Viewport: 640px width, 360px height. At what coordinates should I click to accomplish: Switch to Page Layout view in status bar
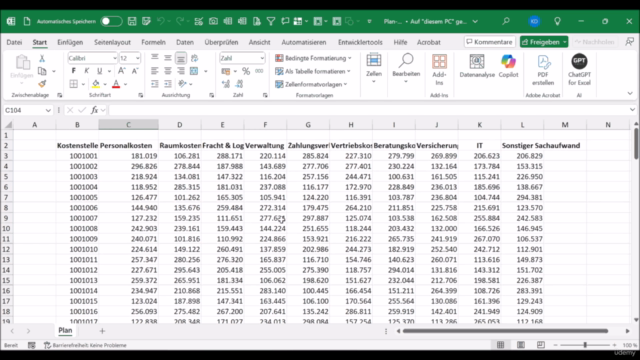click(521, 345)
